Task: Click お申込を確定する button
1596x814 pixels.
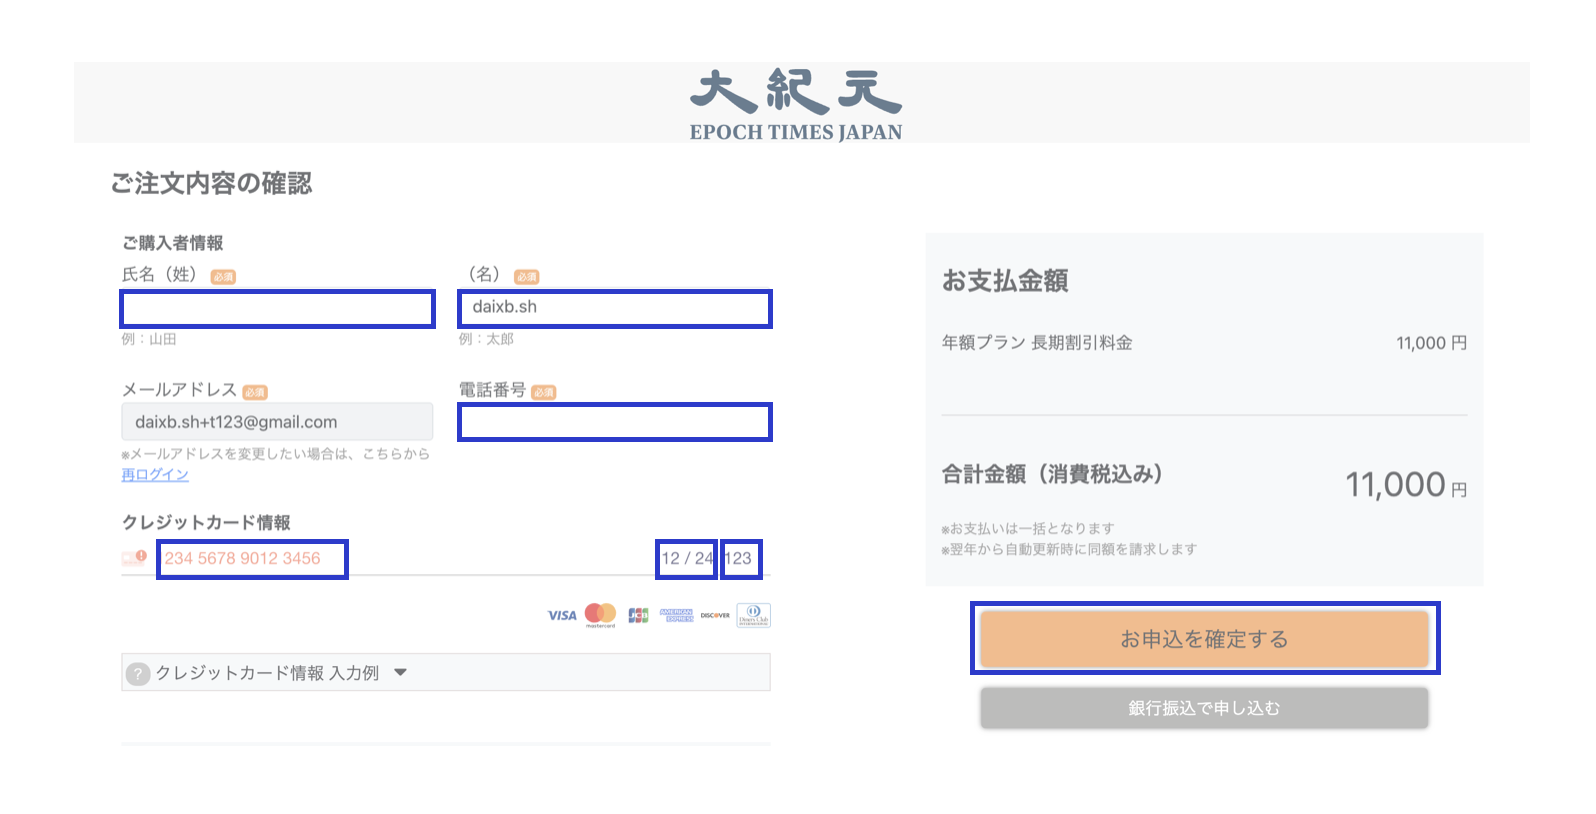Action: (x=1205, y=639)
